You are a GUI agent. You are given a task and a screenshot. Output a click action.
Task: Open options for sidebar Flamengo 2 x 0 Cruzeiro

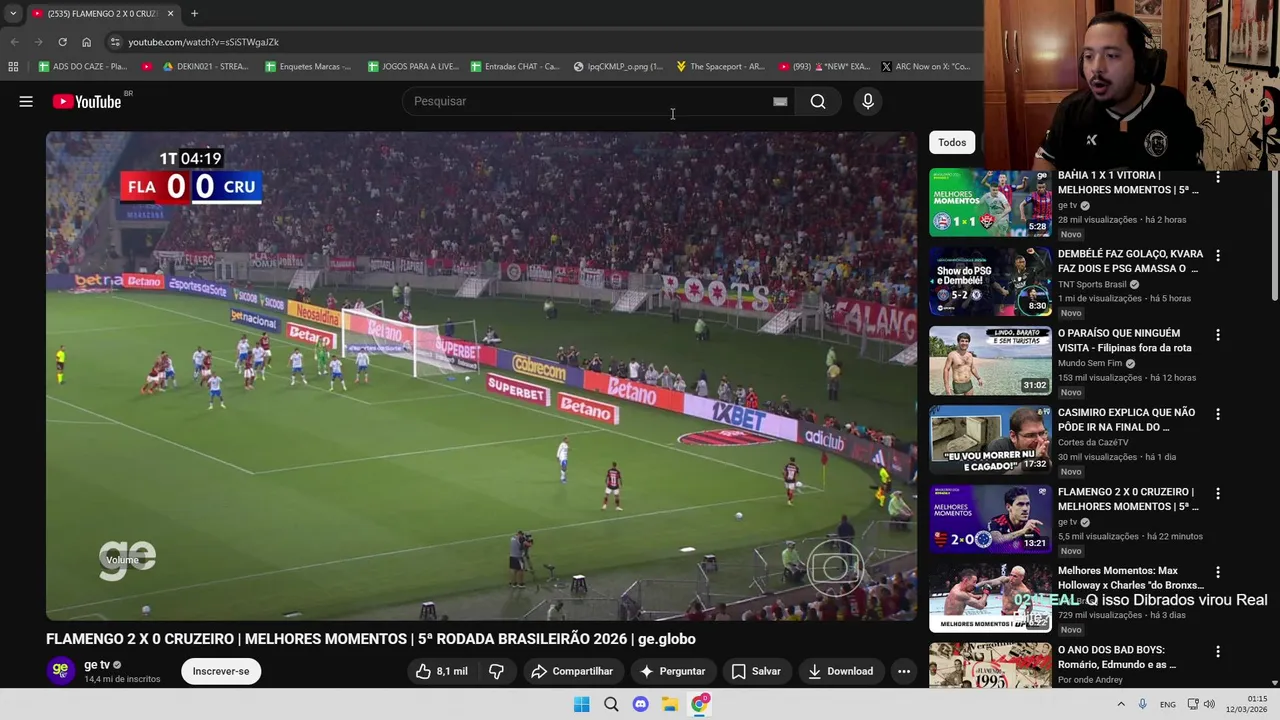1218,493
